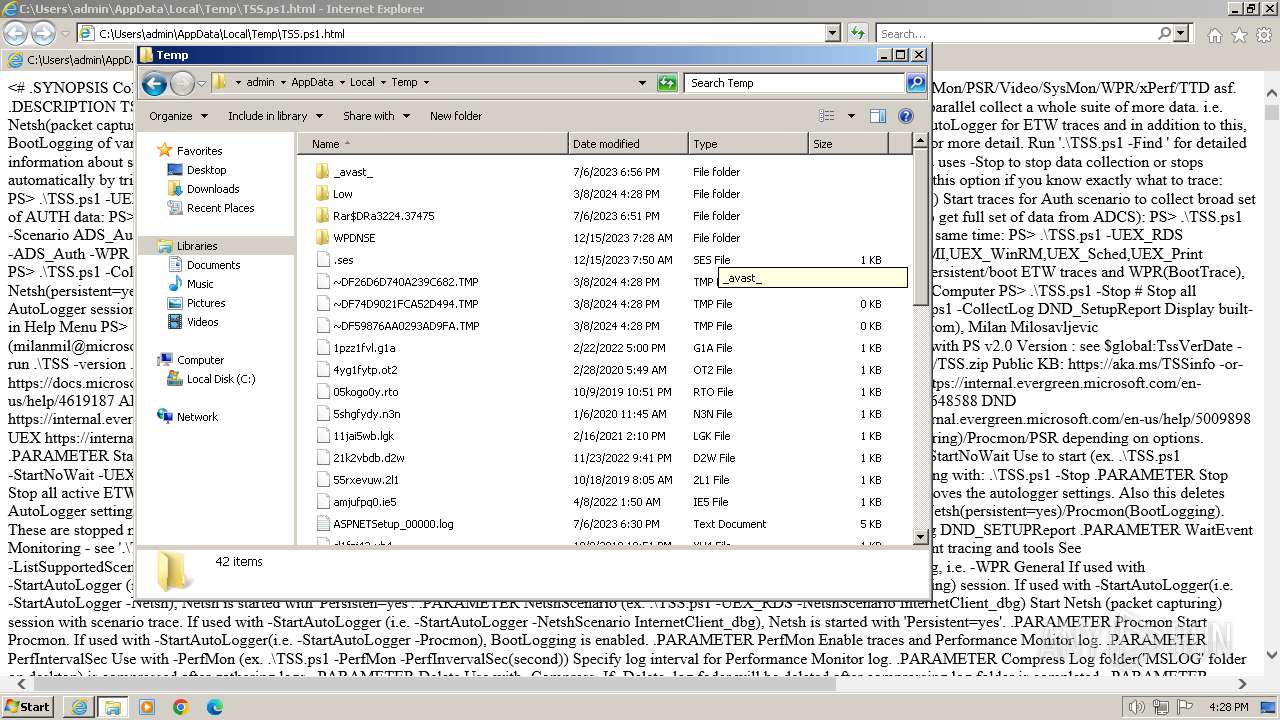Select the _avast_ folder icon
This screenshot has height=720, width=1280.
click(322, 172)
